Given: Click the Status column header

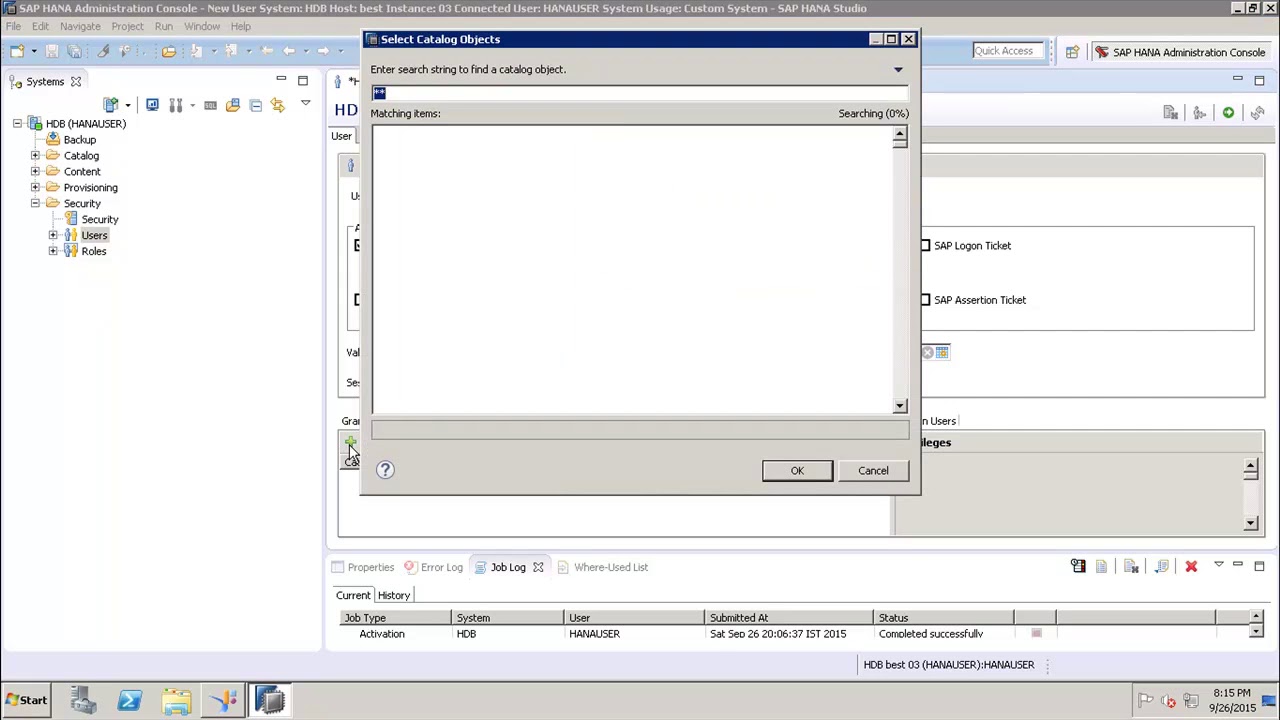Looking at the screenshot, I should [943, 618].
